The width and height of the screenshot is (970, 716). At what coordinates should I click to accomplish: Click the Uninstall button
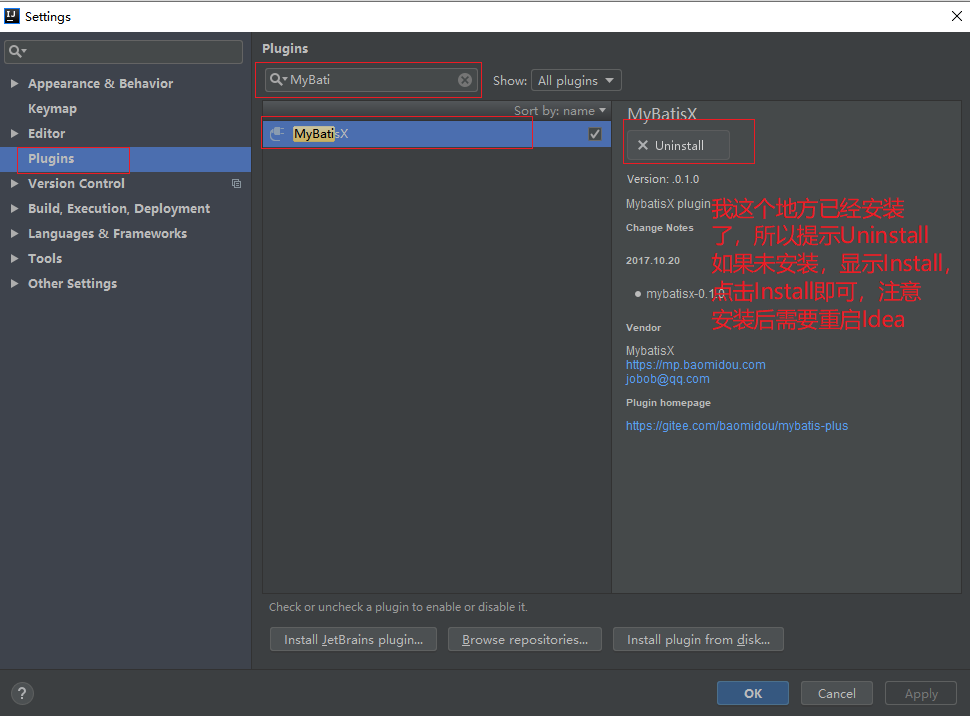click(678, 146)
